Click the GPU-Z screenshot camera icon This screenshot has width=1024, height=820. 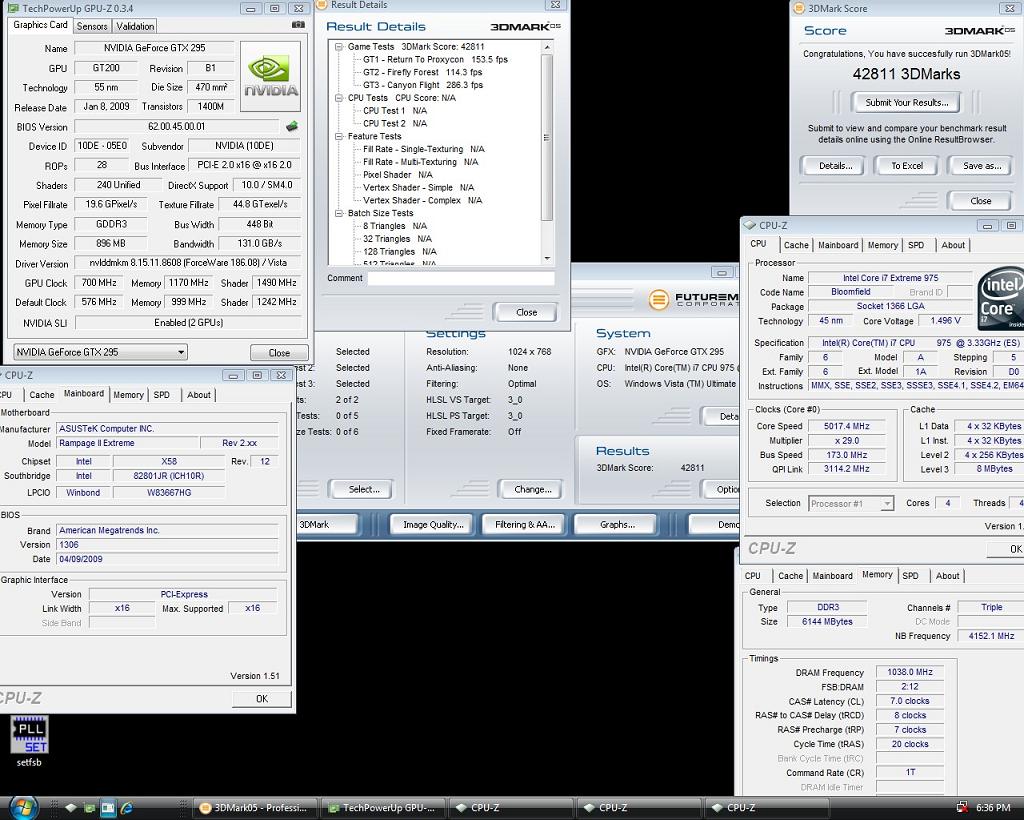(298, 25)
